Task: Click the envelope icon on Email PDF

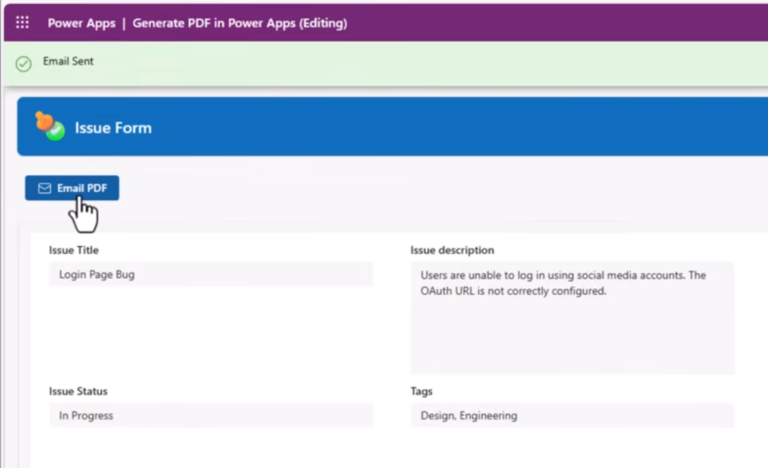Action: [44, 188]
